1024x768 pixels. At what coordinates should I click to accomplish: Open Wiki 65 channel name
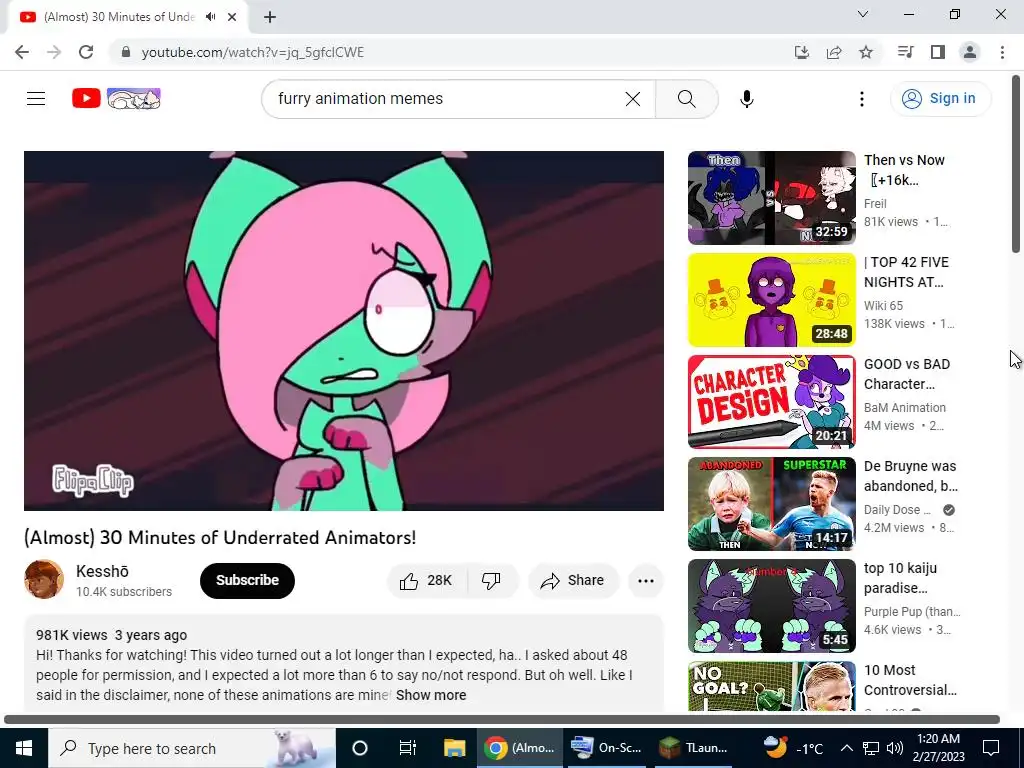[x=883, y=306]
